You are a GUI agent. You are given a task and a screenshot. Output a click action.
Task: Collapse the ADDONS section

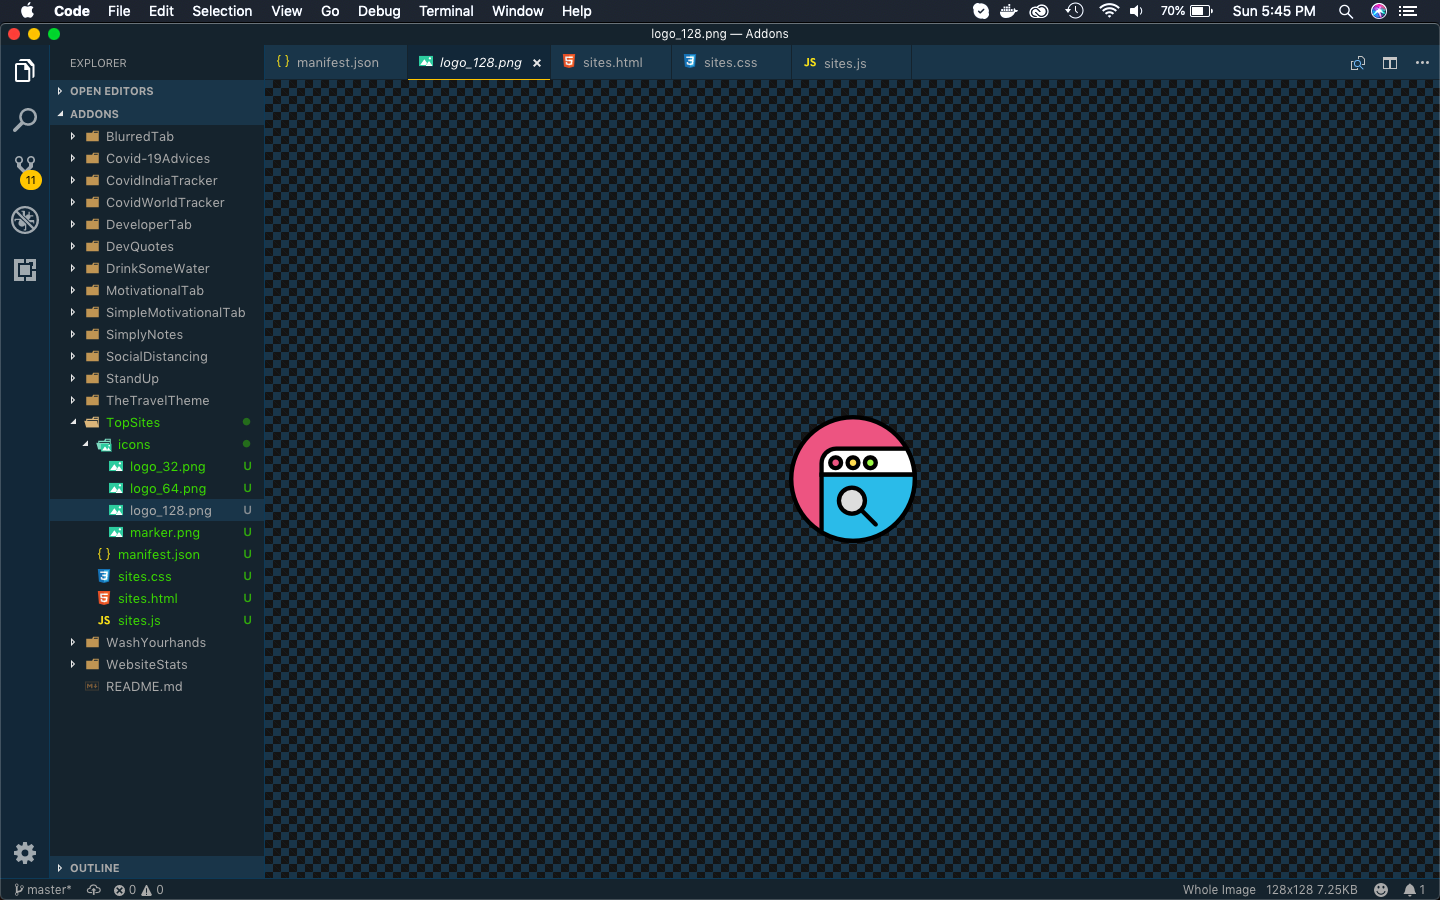tap(157, 114)
